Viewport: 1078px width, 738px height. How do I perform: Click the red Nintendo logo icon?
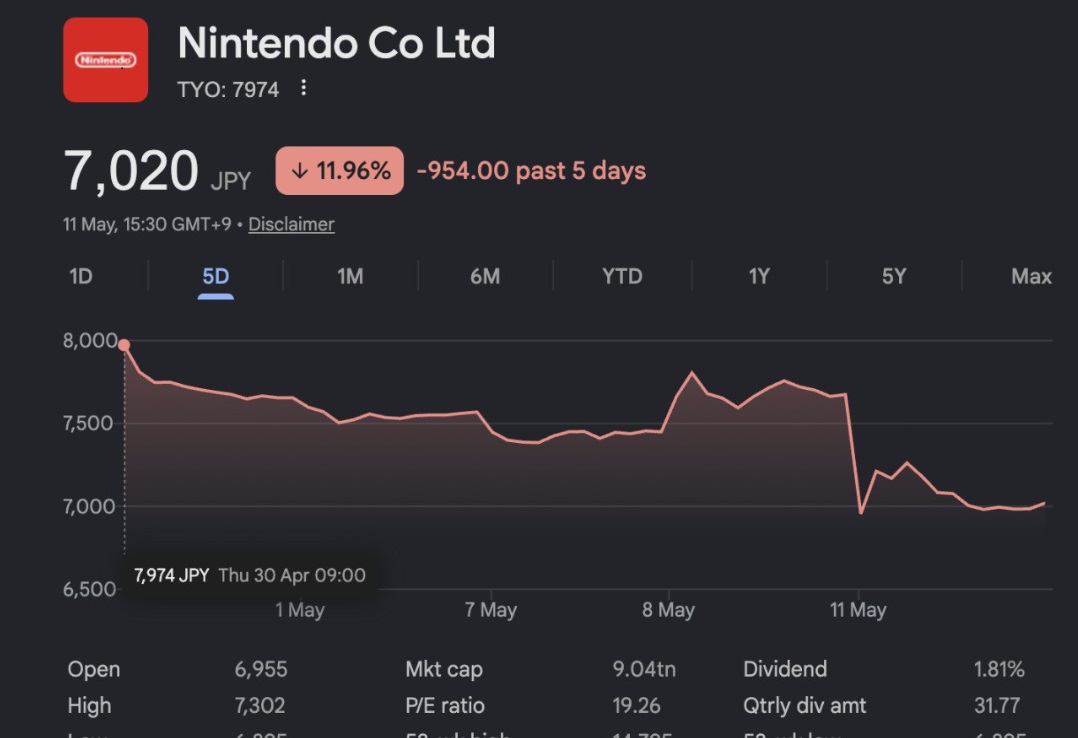(x=105, y=60)
